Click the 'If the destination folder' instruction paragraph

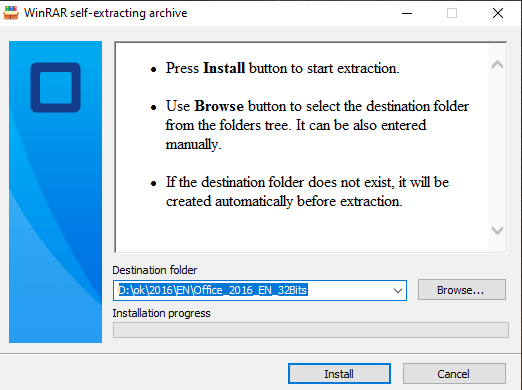[307, 192]
